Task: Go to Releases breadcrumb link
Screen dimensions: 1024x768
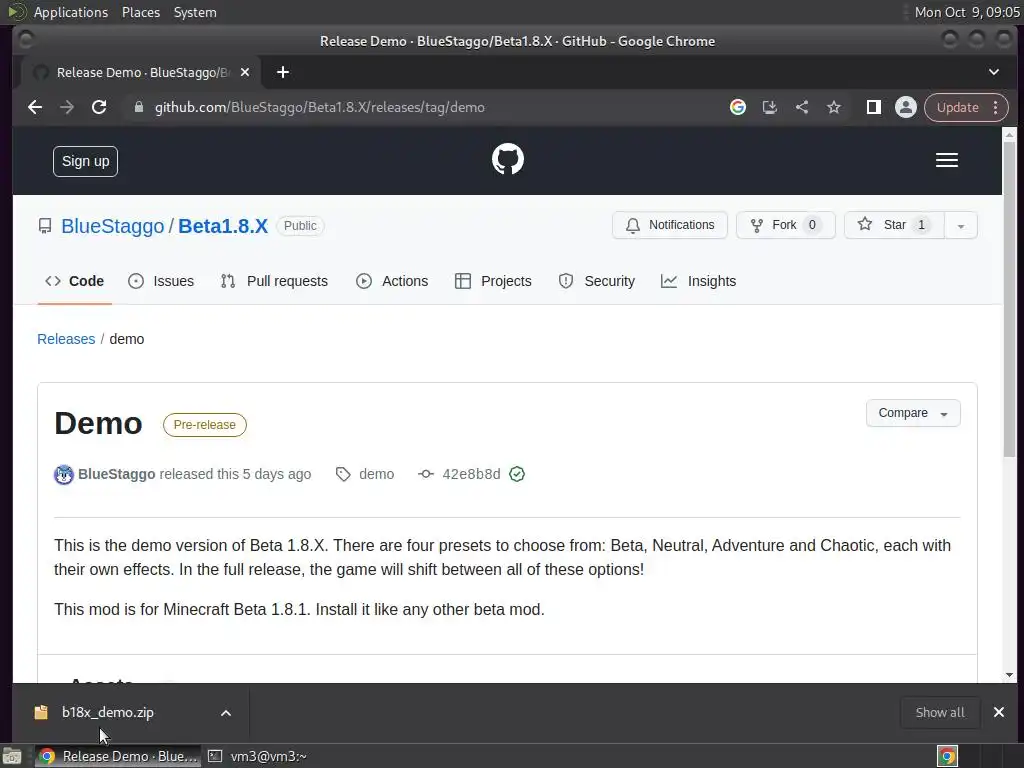Action: pos(66,339)
